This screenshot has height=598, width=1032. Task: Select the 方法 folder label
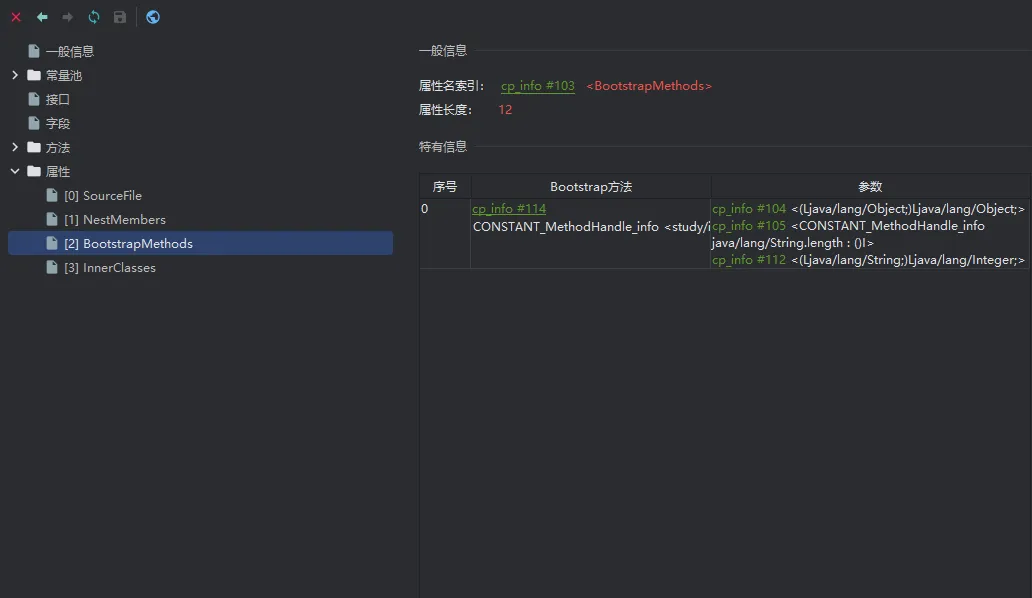click(57, 148)
